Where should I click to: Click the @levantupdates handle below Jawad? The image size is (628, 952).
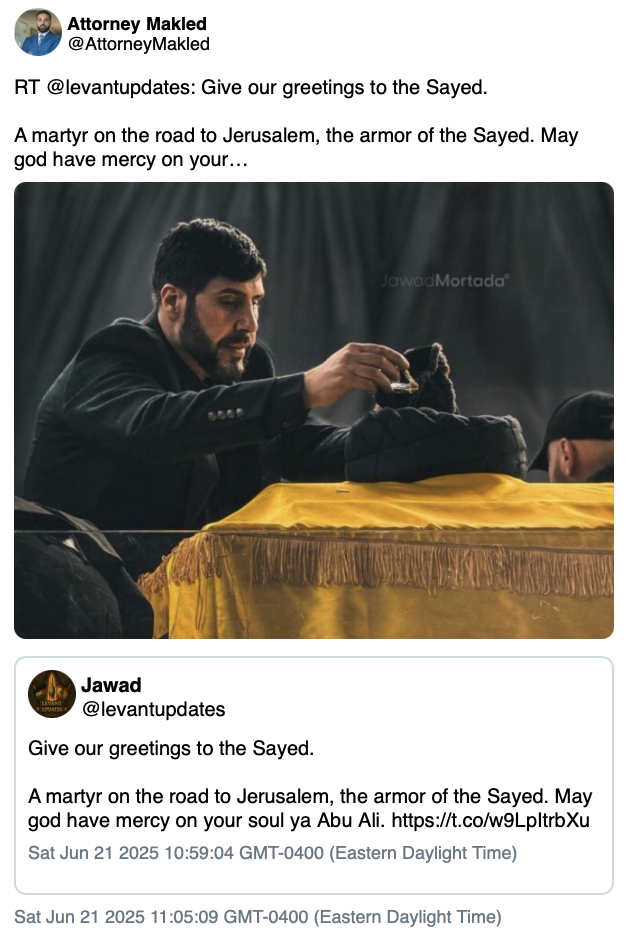(153, 709)
